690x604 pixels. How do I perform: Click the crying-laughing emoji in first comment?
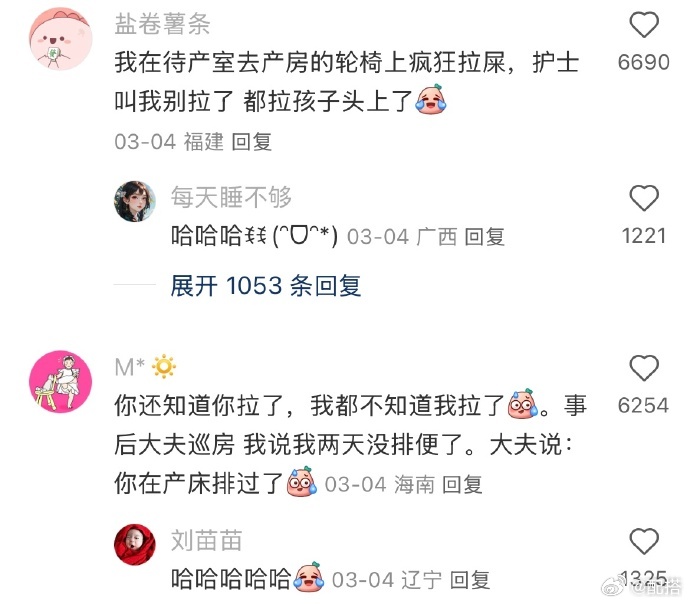coord(431,99)
